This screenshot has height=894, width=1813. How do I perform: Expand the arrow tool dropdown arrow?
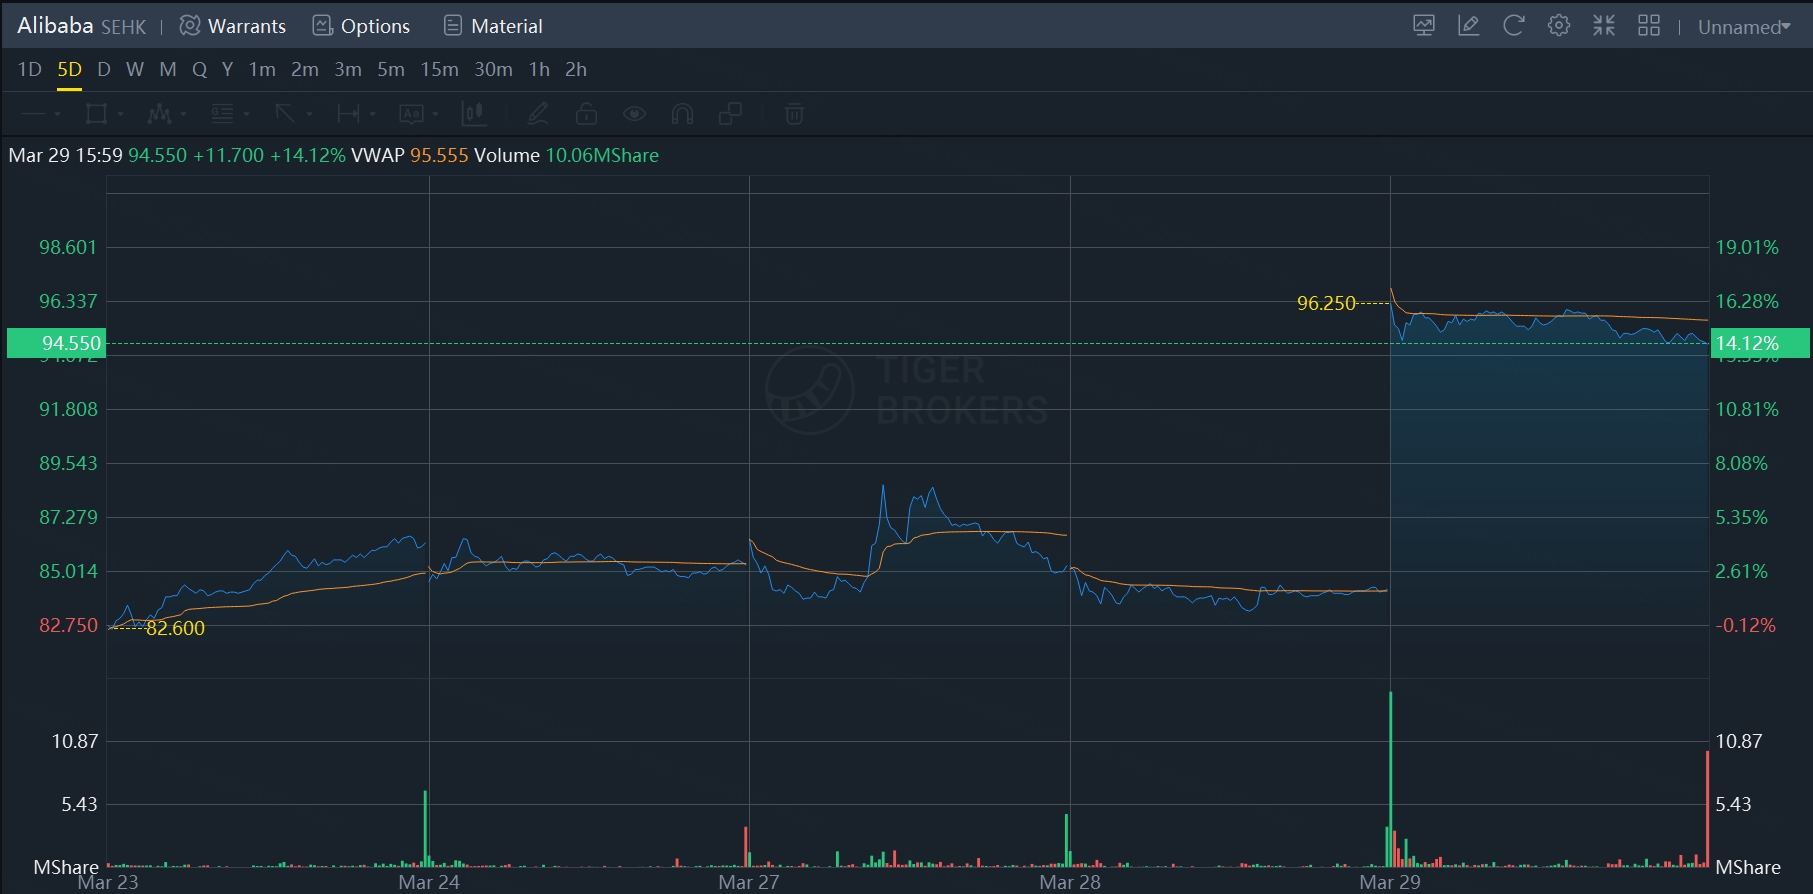coord(309,115)
